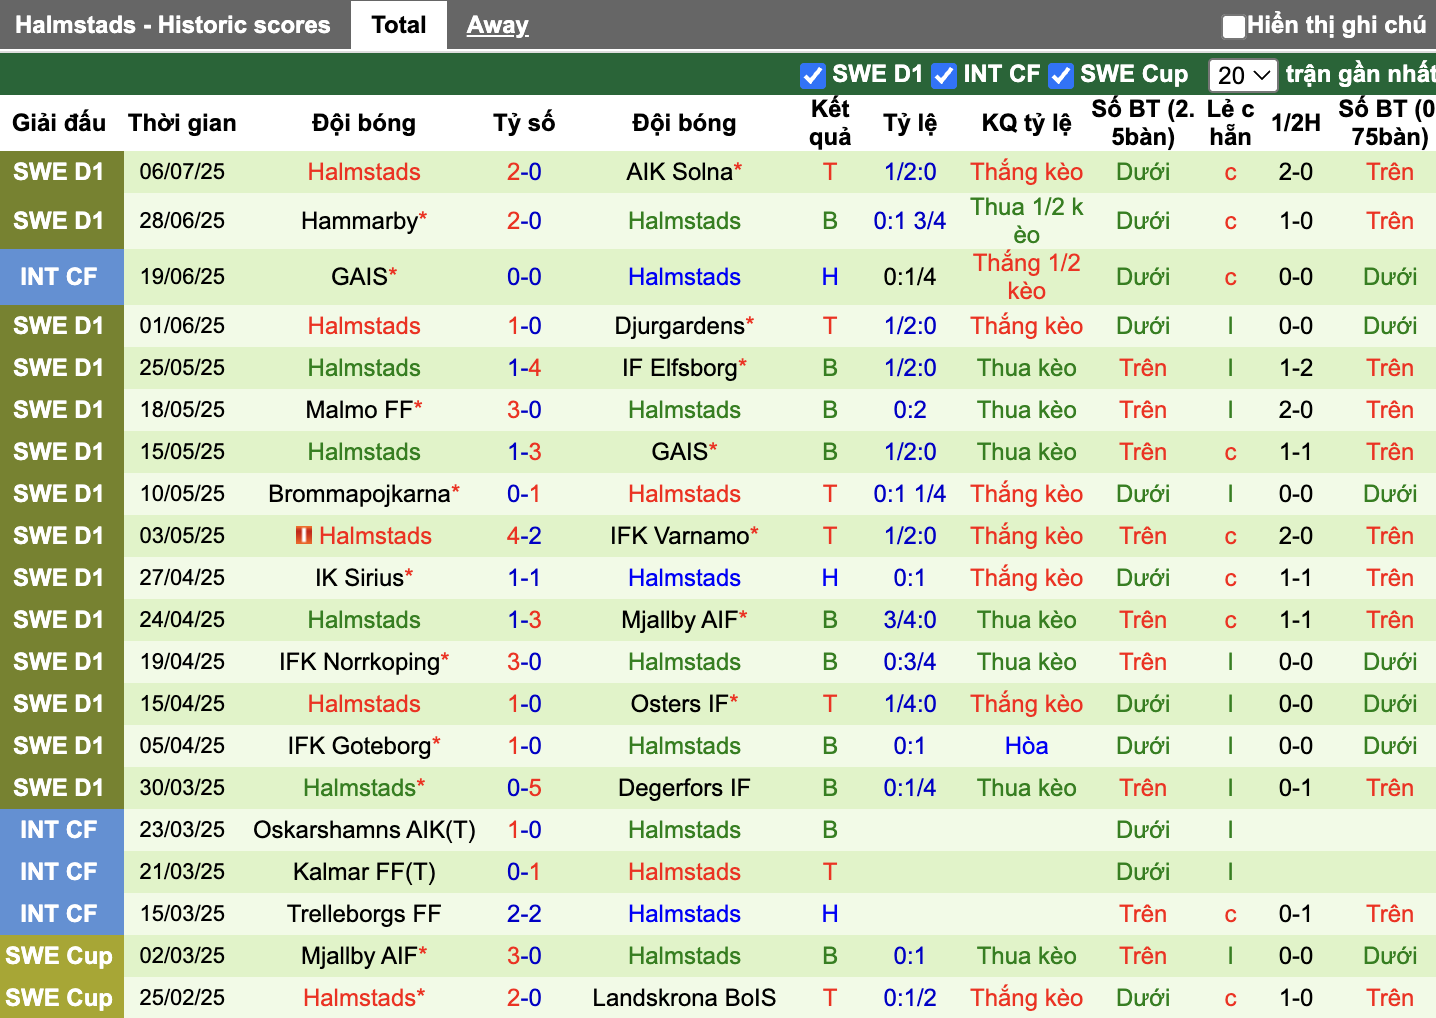Click Thua 1/2 kèo on Hammarby row
Viewport: 1436px width, 1018px height.
coord(1027,221)
